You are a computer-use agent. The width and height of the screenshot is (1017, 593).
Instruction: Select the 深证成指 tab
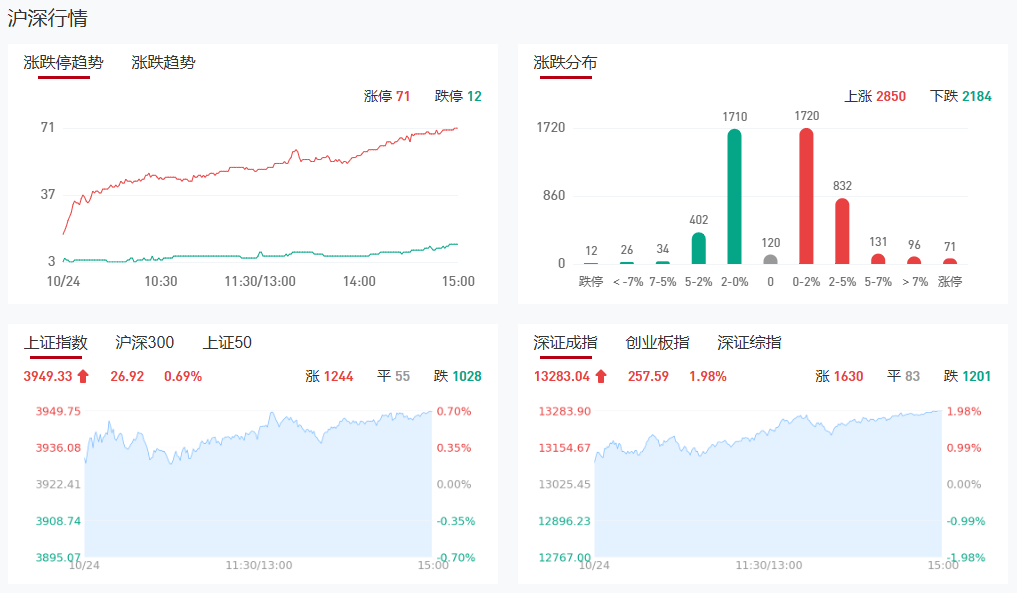565,343
